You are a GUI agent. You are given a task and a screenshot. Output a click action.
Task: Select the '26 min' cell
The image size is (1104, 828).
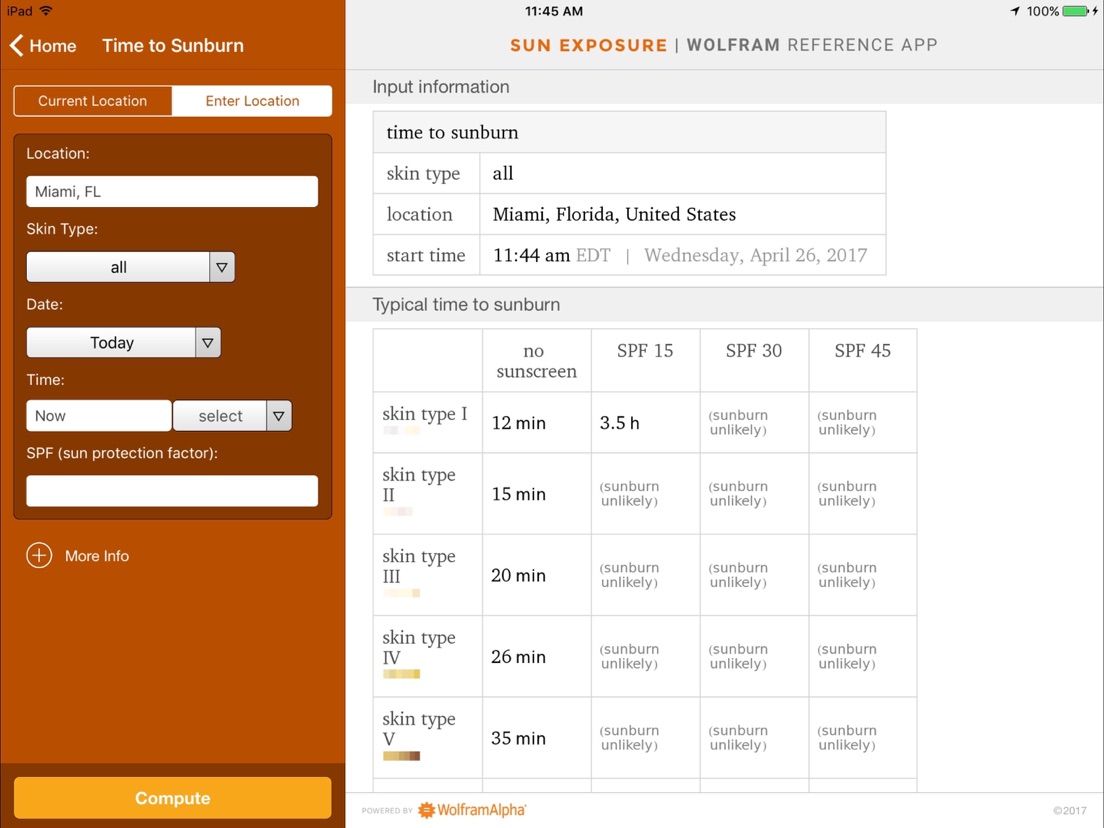(537, 656)
